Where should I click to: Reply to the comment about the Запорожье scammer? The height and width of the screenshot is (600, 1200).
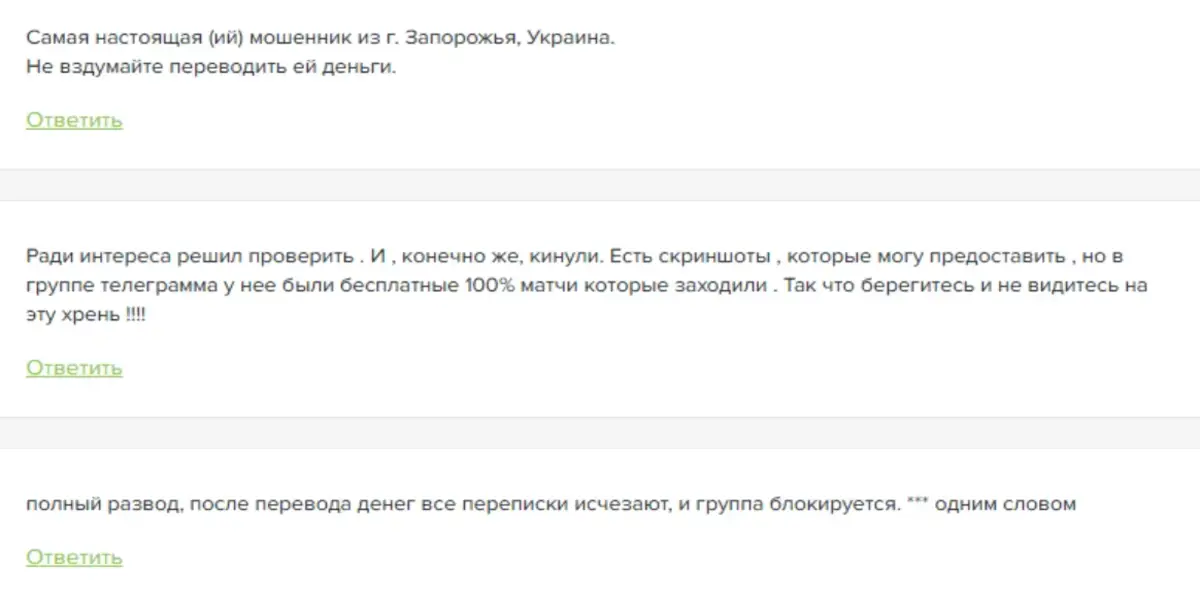(73, 120)
